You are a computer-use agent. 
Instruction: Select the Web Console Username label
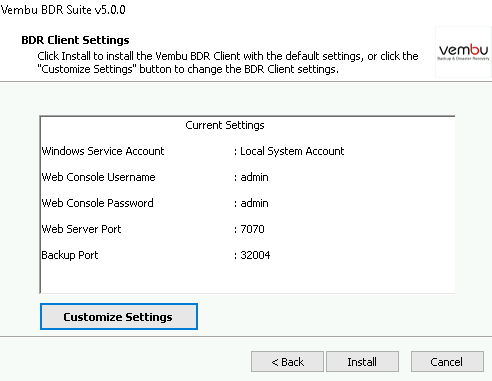[x=99, y=177]
